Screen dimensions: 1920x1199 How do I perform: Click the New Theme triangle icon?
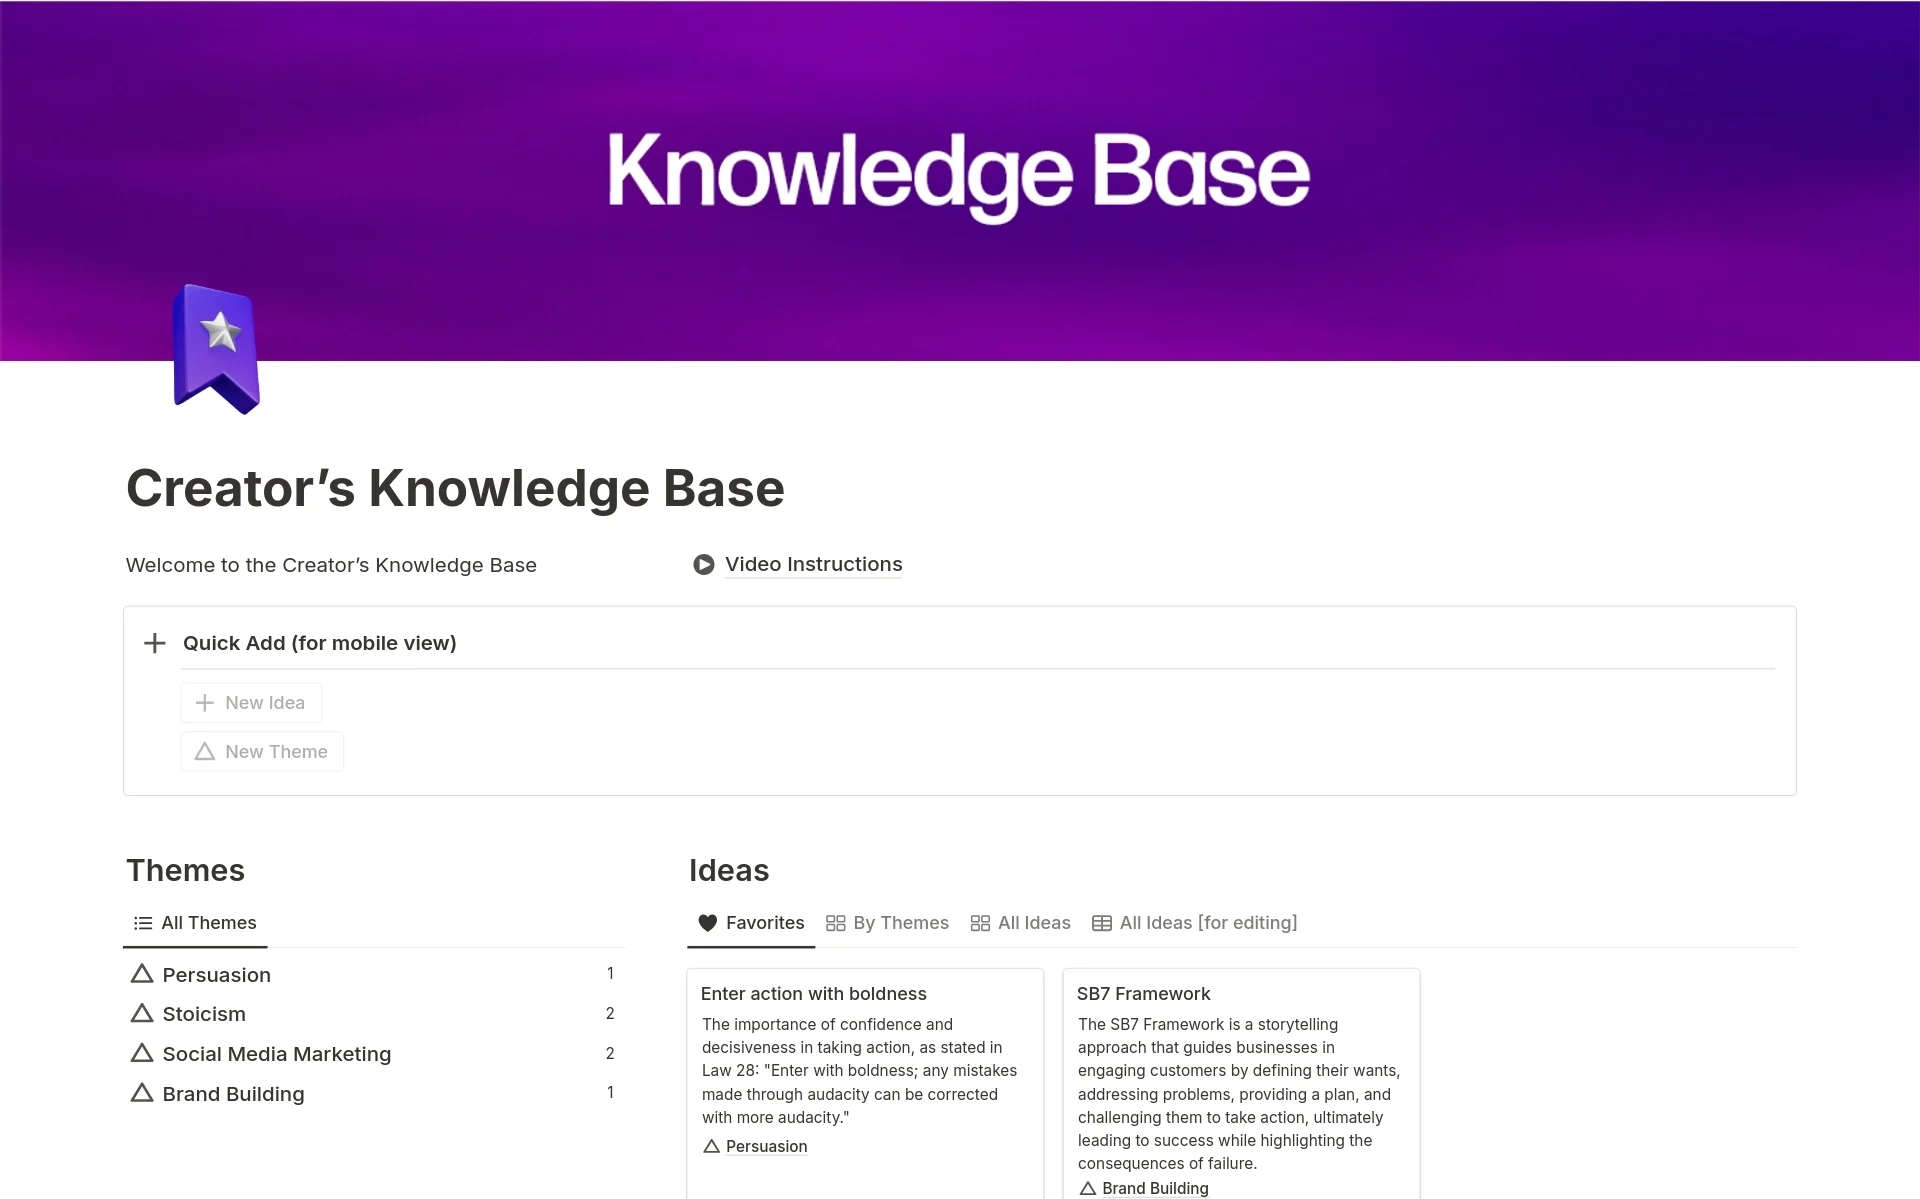coord(206,750)
